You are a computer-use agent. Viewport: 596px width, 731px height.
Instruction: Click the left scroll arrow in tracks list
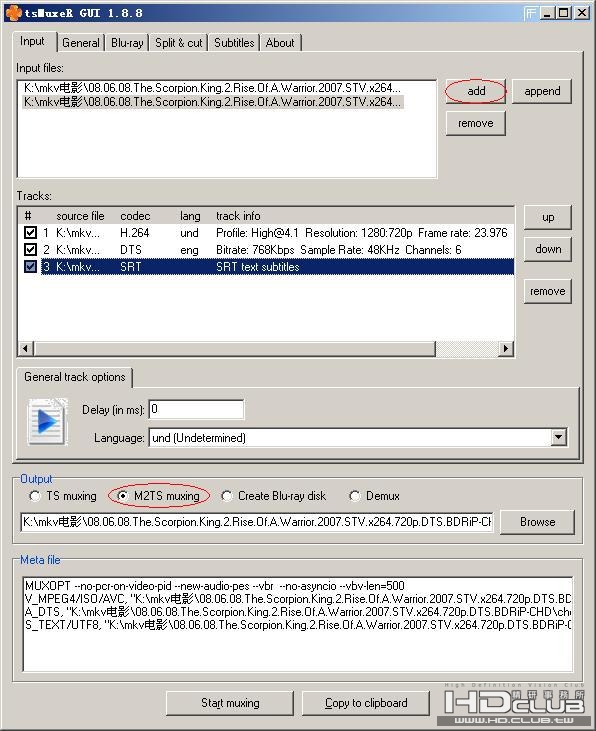[26, 348]
